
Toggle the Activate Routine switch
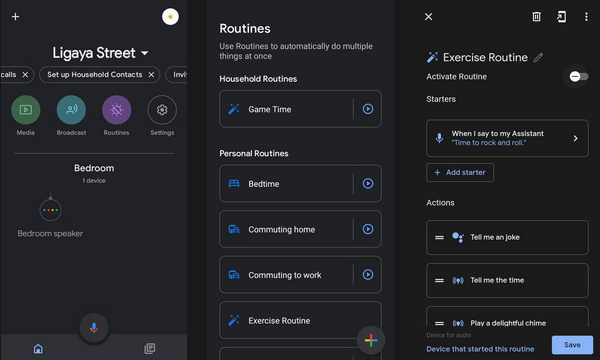tap(579, 77)
